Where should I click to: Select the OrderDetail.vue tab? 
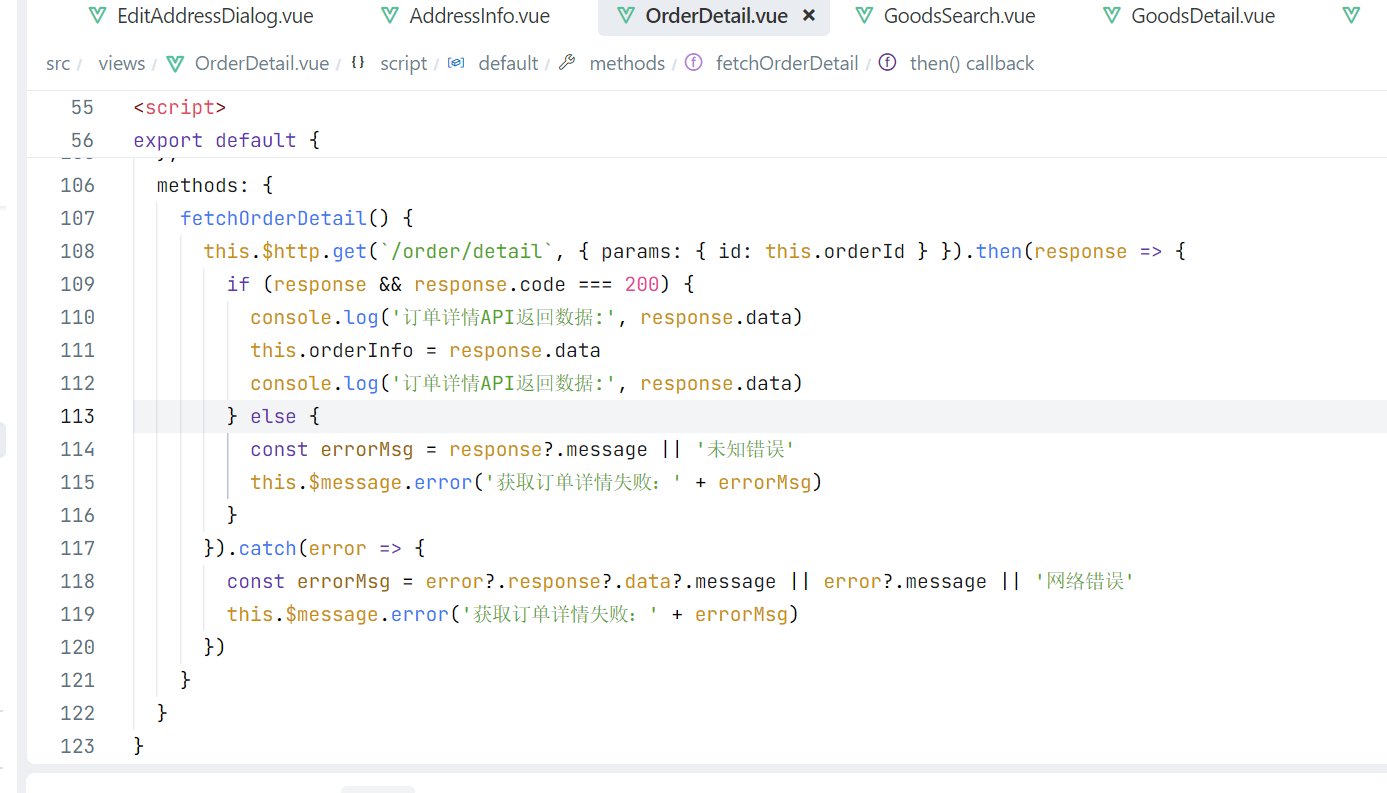tap(713, 16)
